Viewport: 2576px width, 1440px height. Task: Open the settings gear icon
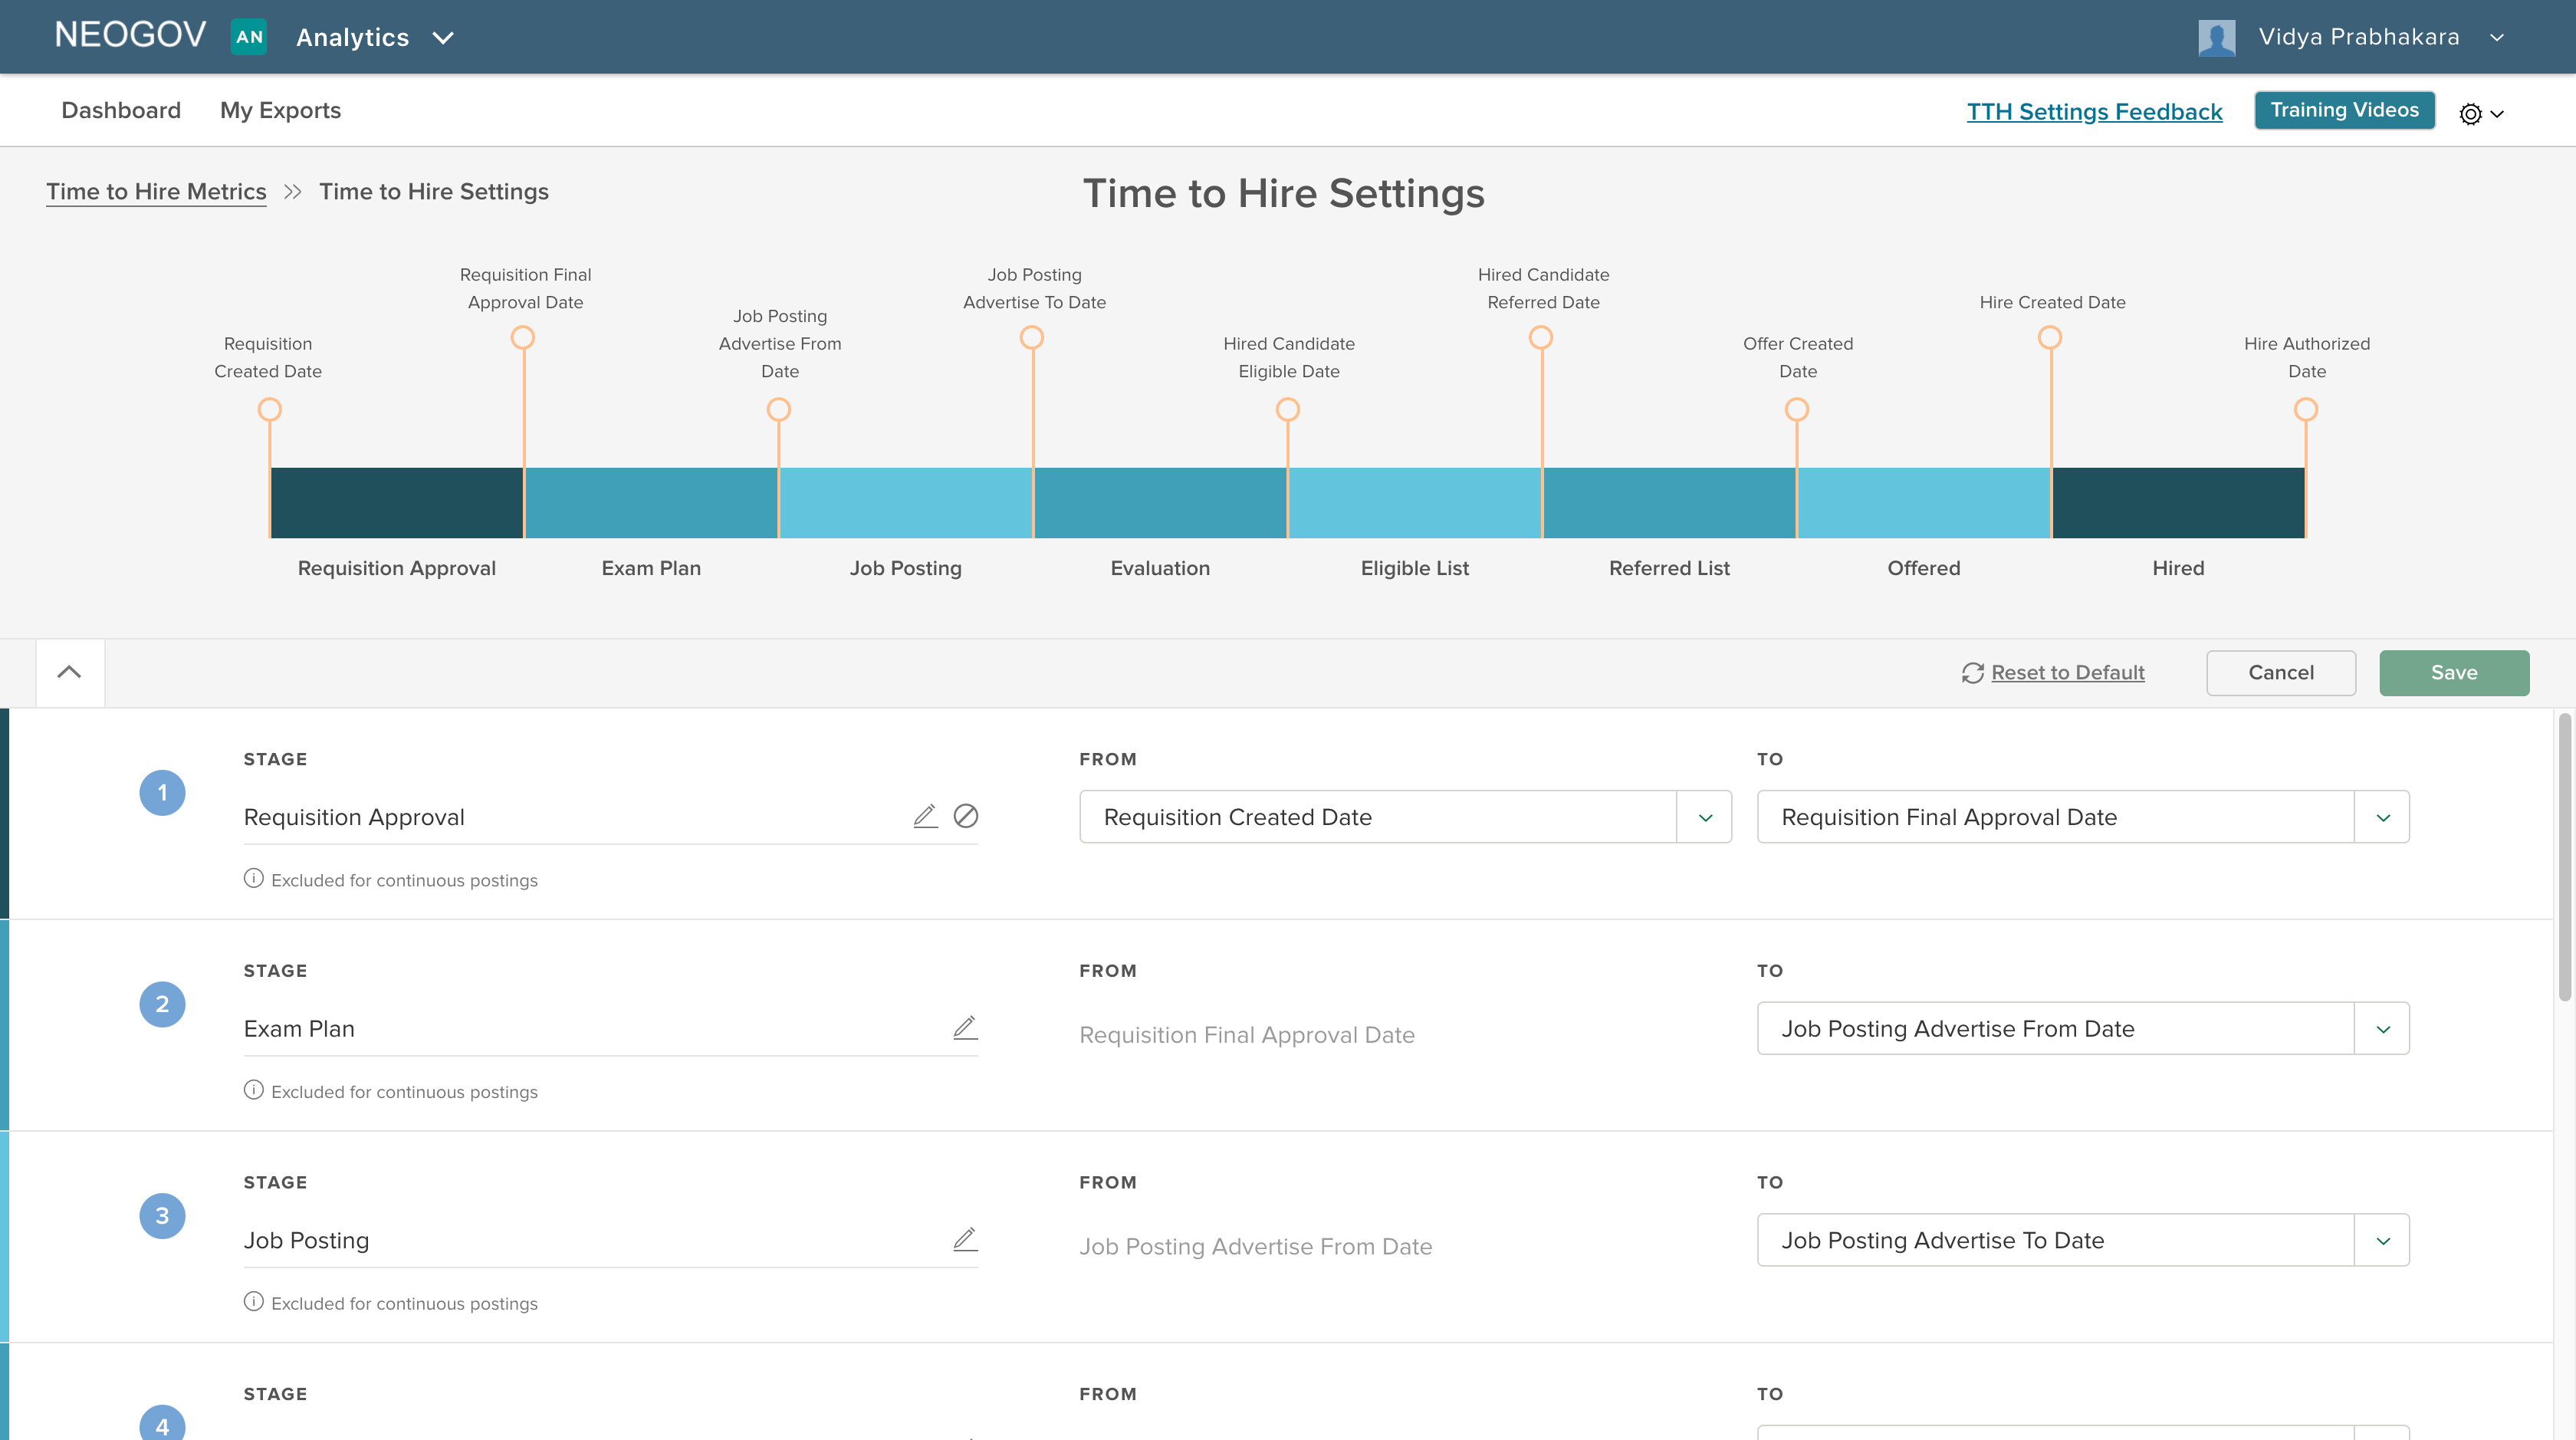(x=2470, y=114)
